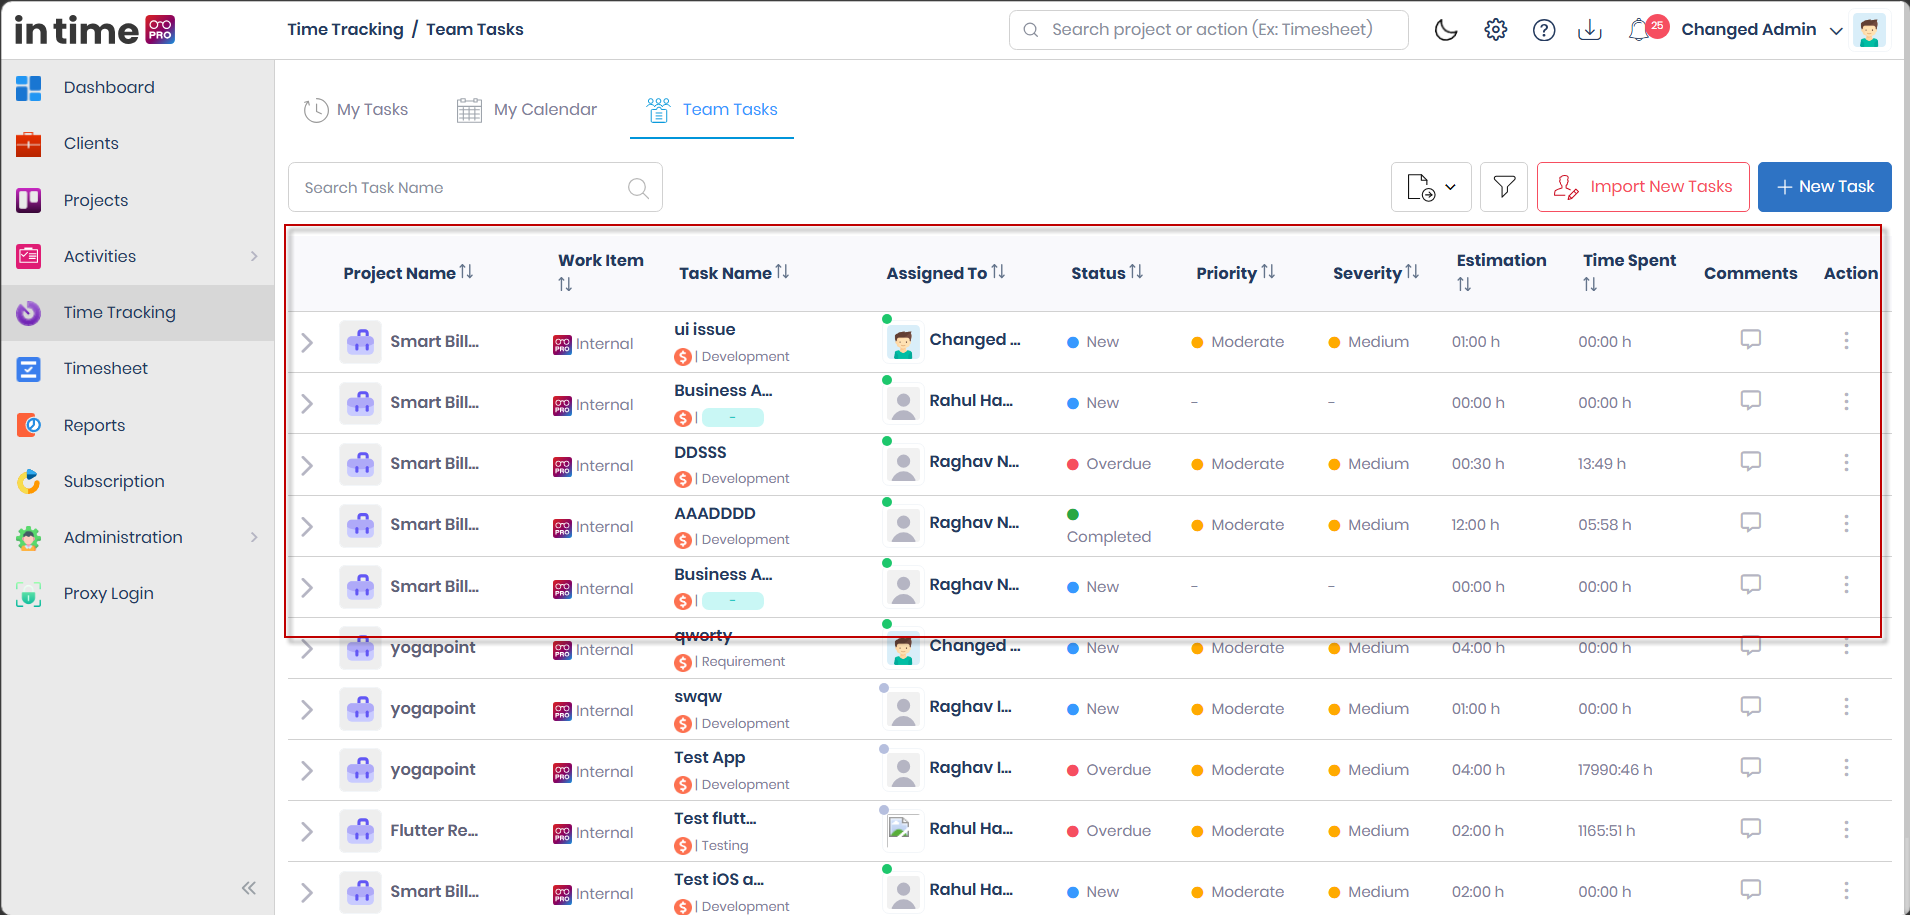Switch to the My Calendar tab
This screenshot has height=915, width=1910.
526,110
